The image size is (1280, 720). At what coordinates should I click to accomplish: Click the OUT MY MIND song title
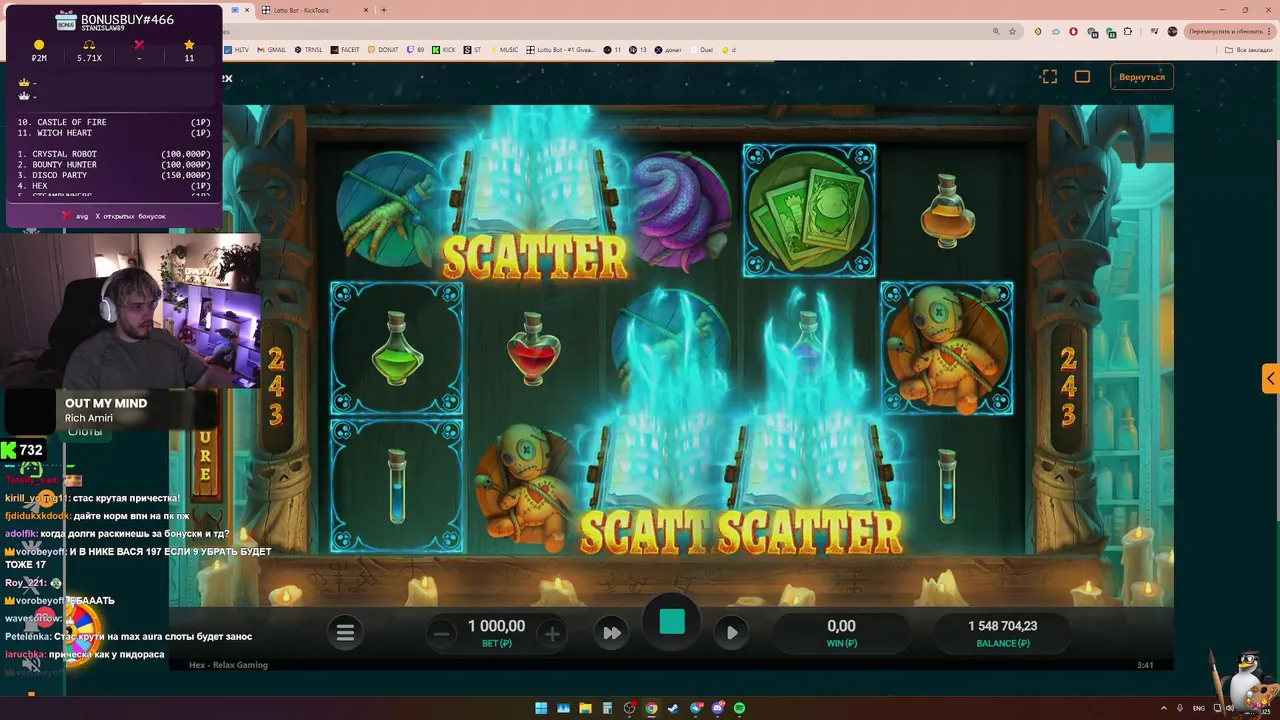coord(106,403)
